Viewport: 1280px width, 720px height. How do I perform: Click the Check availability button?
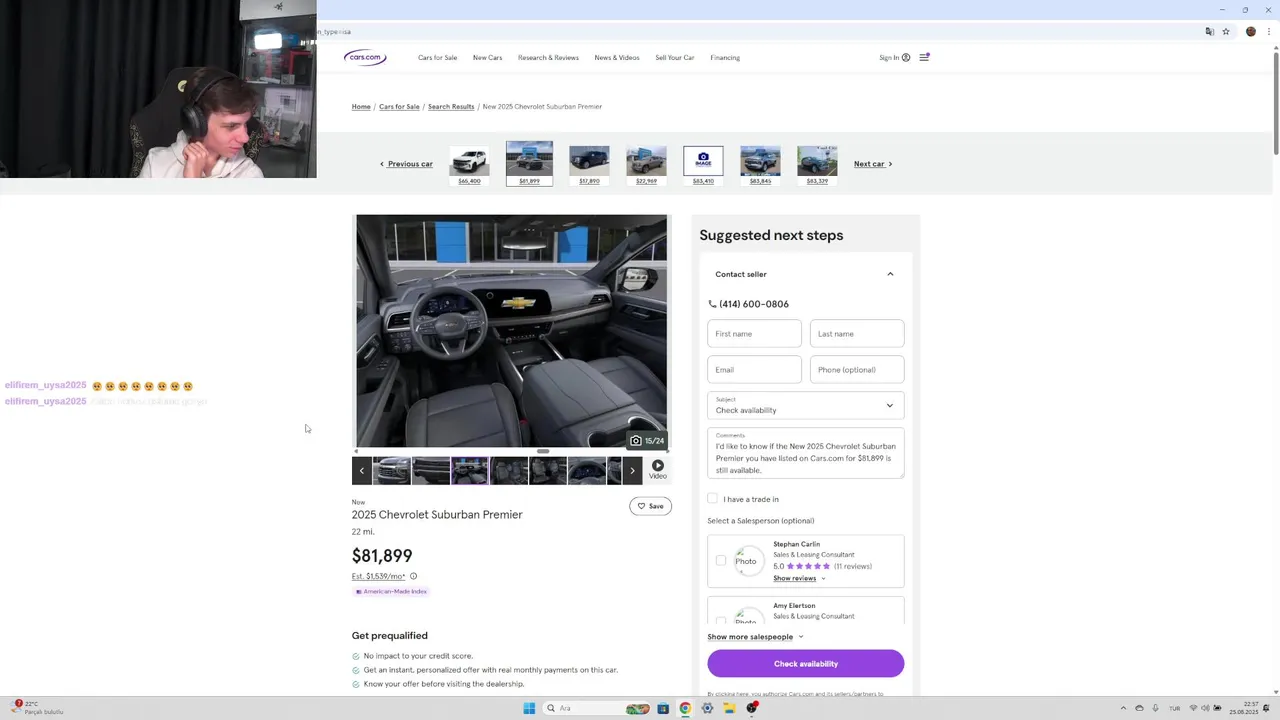806,664
